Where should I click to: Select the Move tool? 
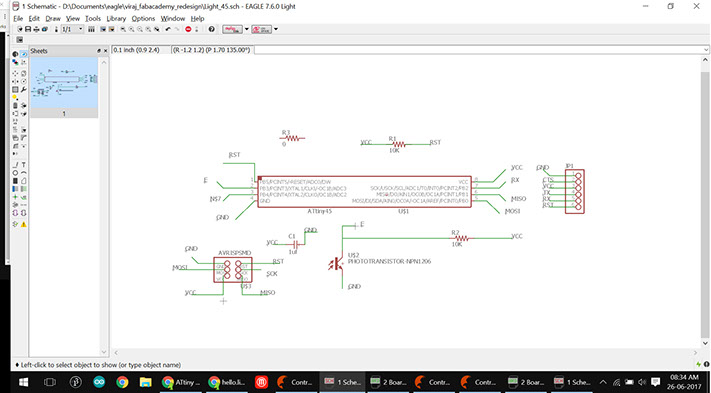(x=15, y=73)
